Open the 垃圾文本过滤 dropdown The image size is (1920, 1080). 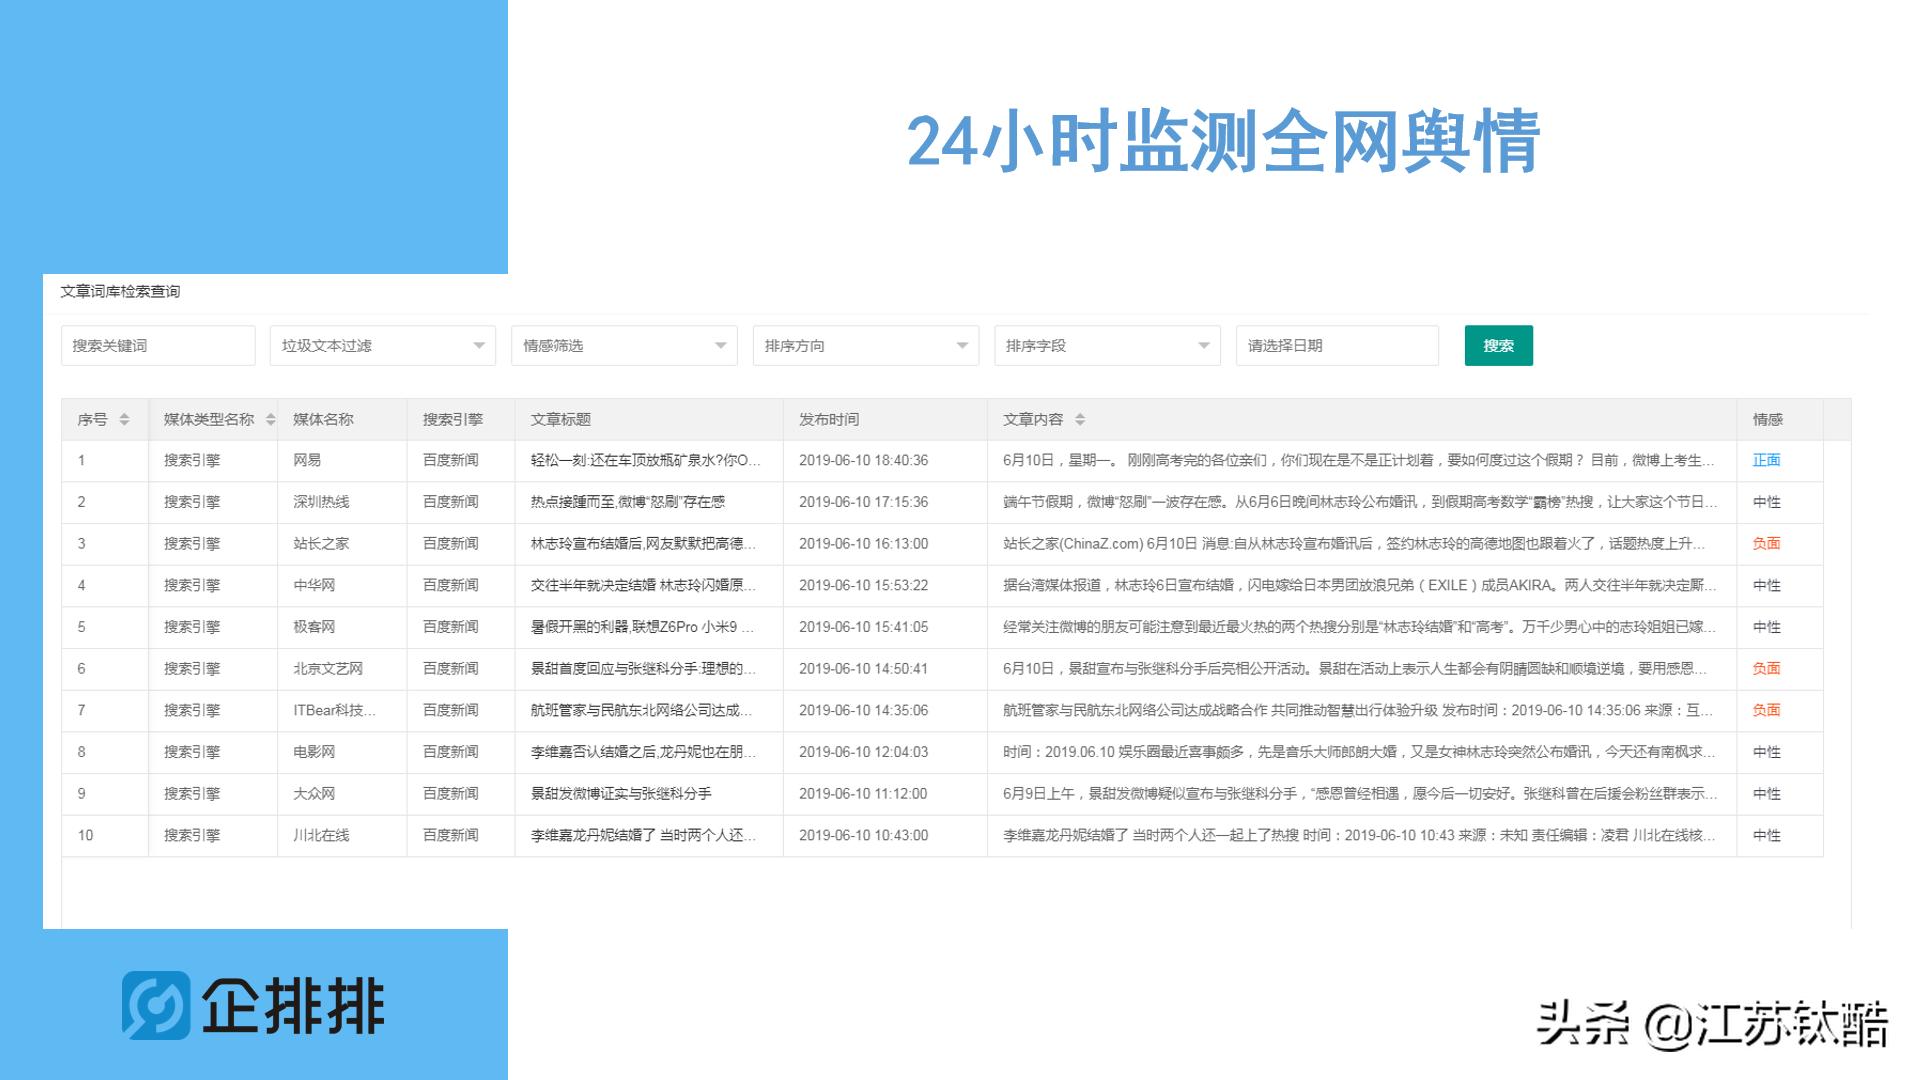(x=382, y=345)
